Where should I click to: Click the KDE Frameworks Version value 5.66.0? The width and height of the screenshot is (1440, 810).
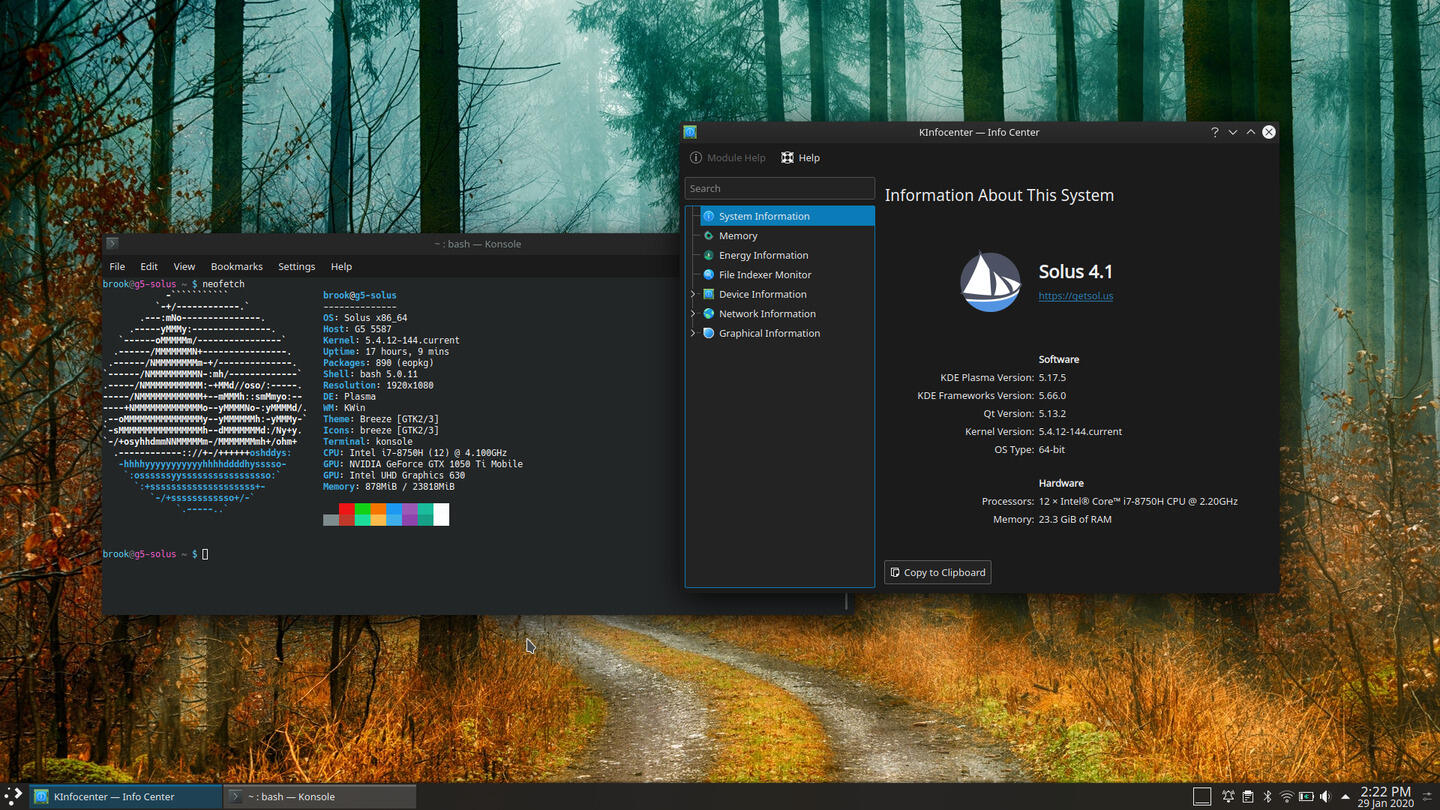(x=1052, y=396)
